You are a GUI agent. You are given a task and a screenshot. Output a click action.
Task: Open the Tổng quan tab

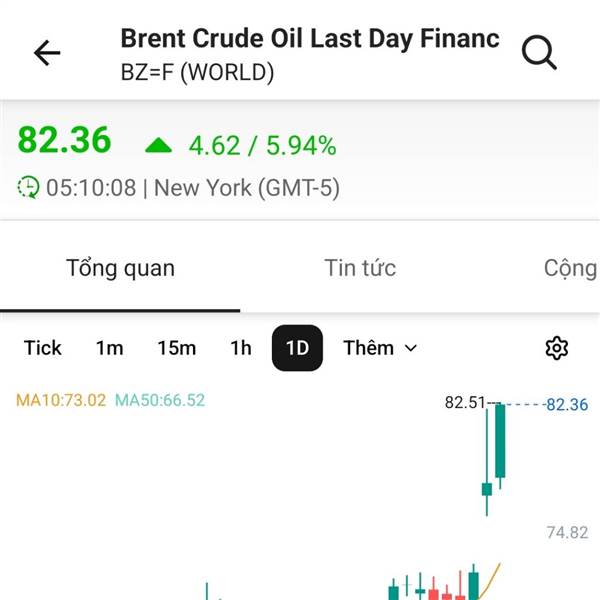tap(120, 268)
